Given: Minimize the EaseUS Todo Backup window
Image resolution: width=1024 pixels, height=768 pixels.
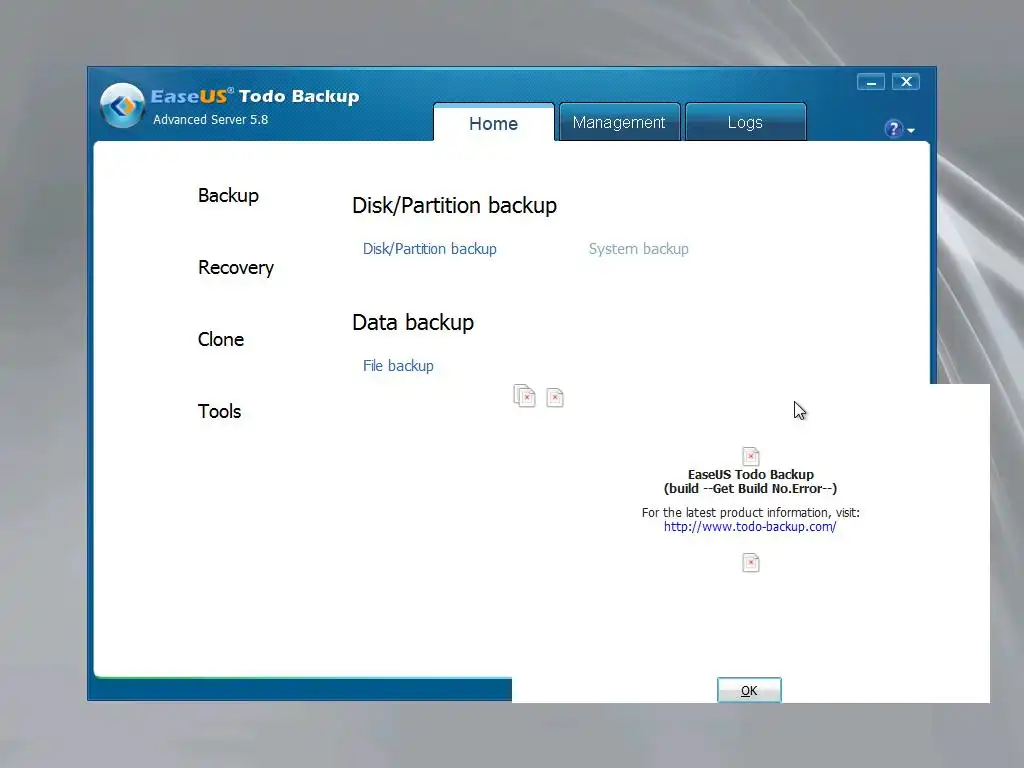Looking at the screenshot, I should tap(871, 82).
